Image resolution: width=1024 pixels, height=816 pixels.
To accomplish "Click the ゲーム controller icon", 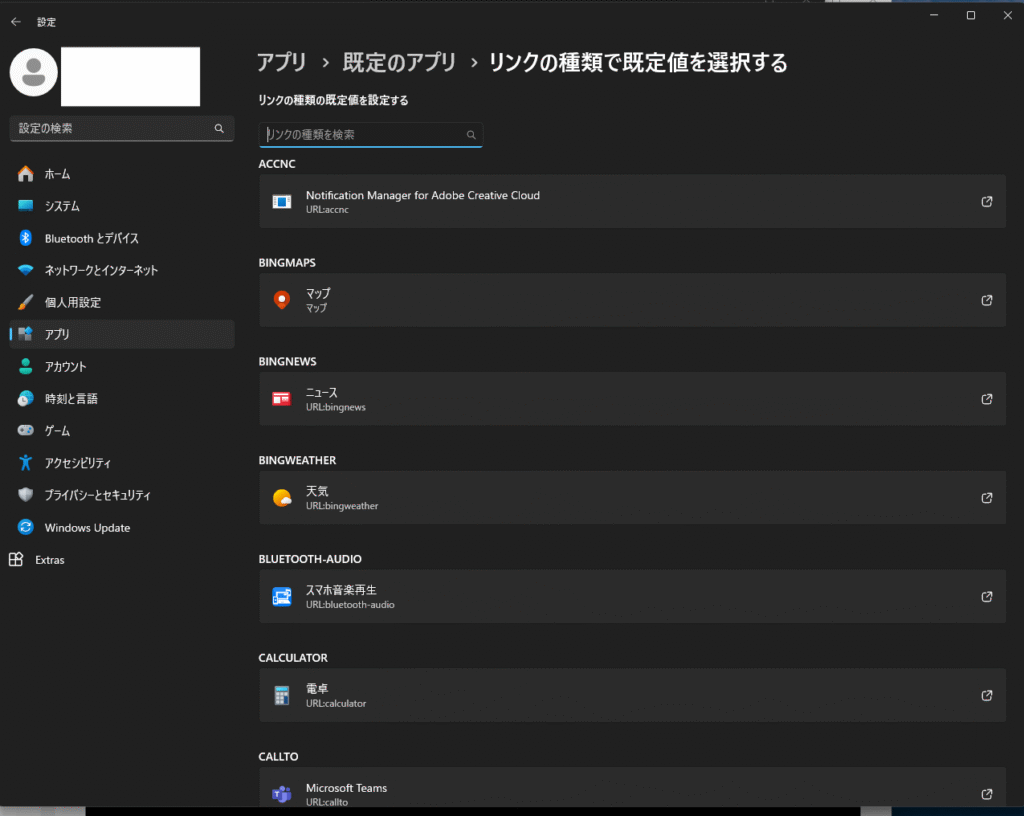I will click(25, 430).
